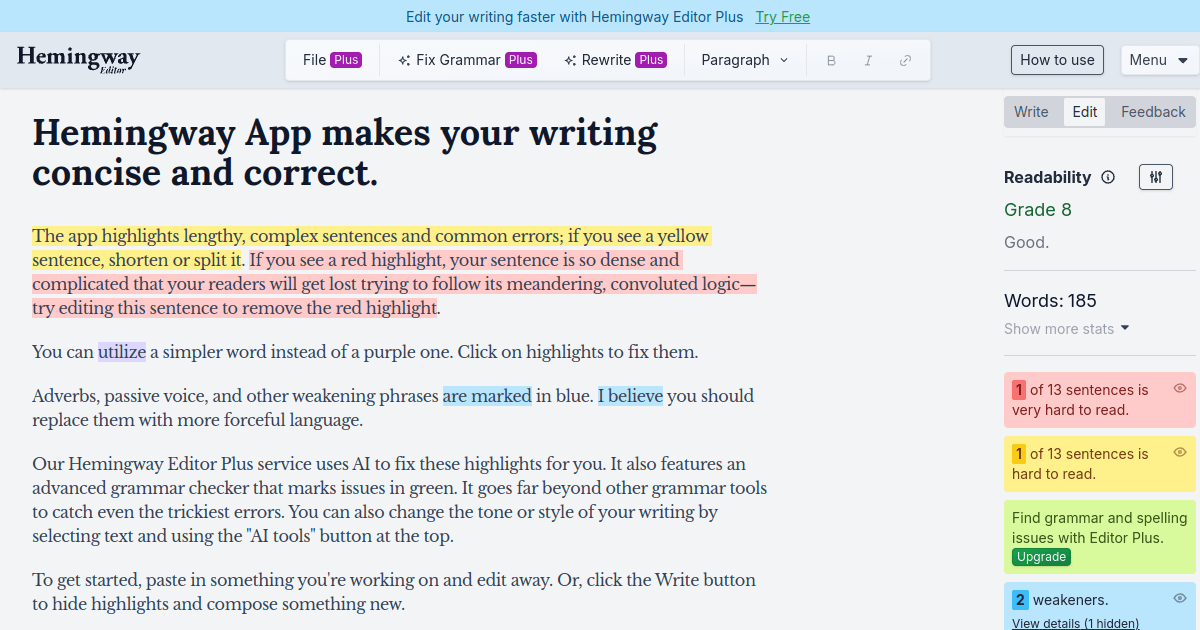This screenshot has width=1200, height=630.
Task: Click the insert link icon
Action: [905, 60]
